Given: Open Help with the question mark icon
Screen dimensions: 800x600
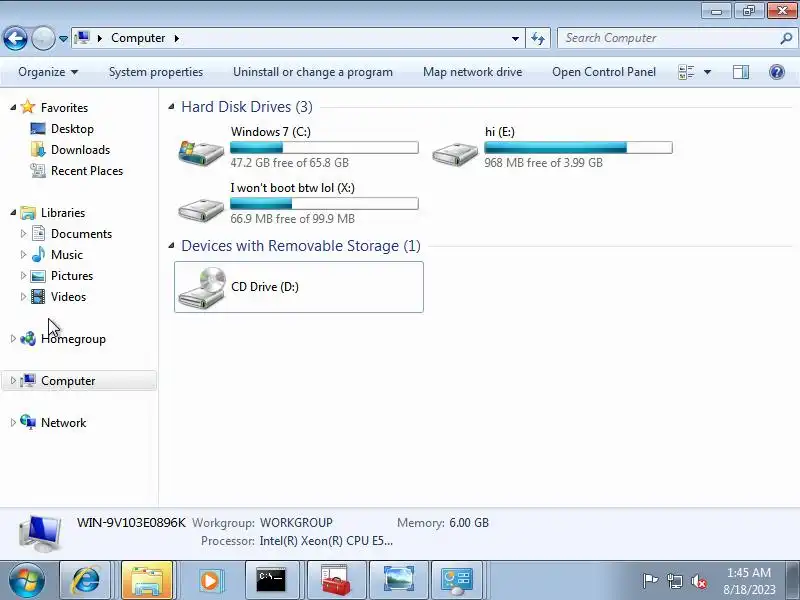Looking at the screenshot, I should click(777, 72).
